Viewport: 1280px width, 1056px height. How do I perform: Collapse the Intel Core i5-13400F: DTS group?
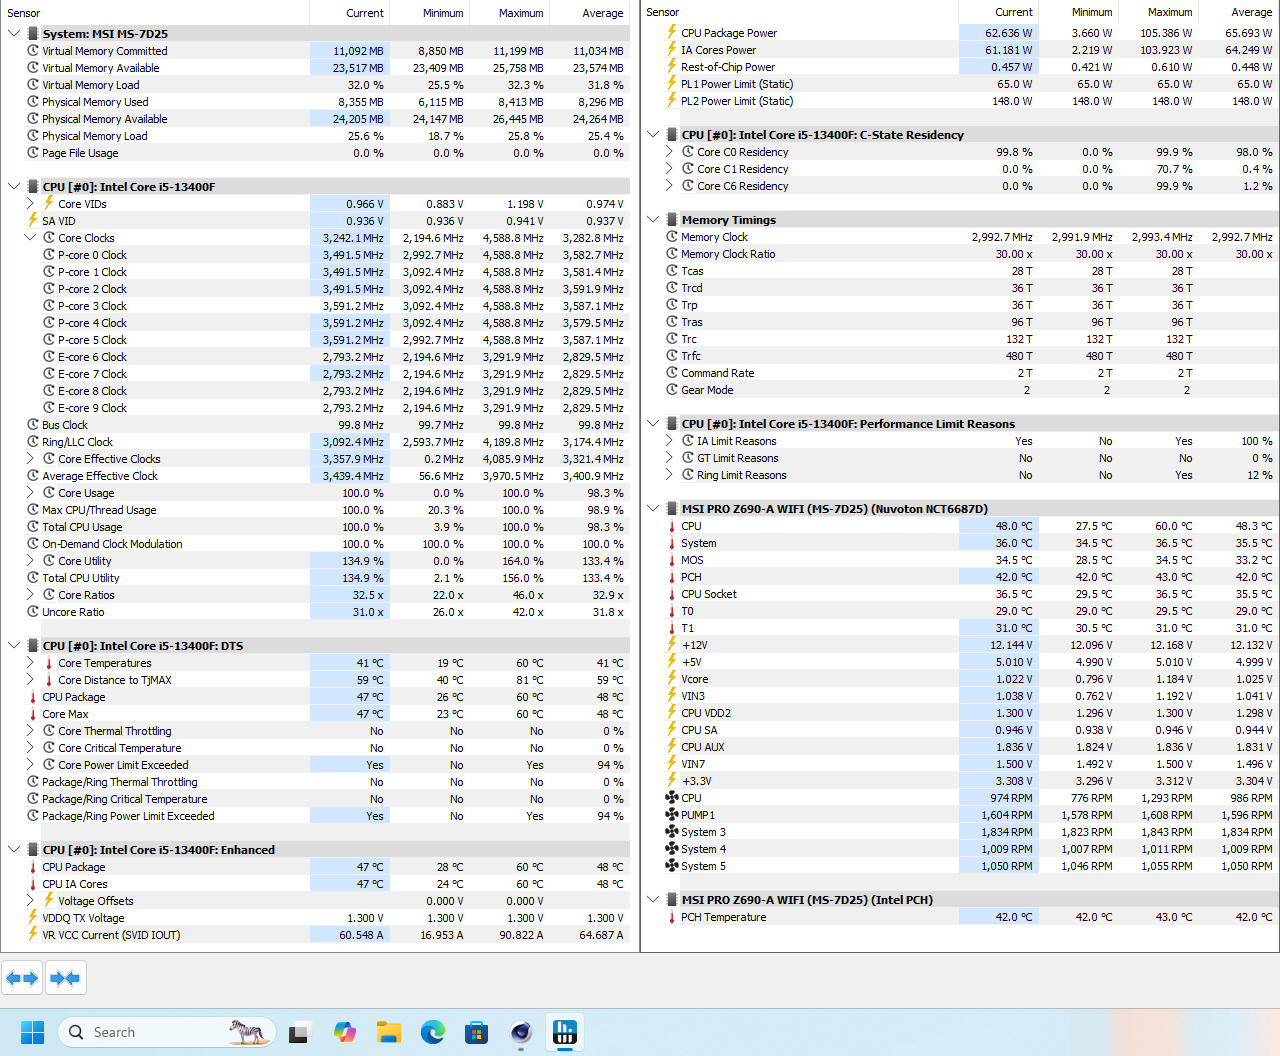tap(14, 646)
